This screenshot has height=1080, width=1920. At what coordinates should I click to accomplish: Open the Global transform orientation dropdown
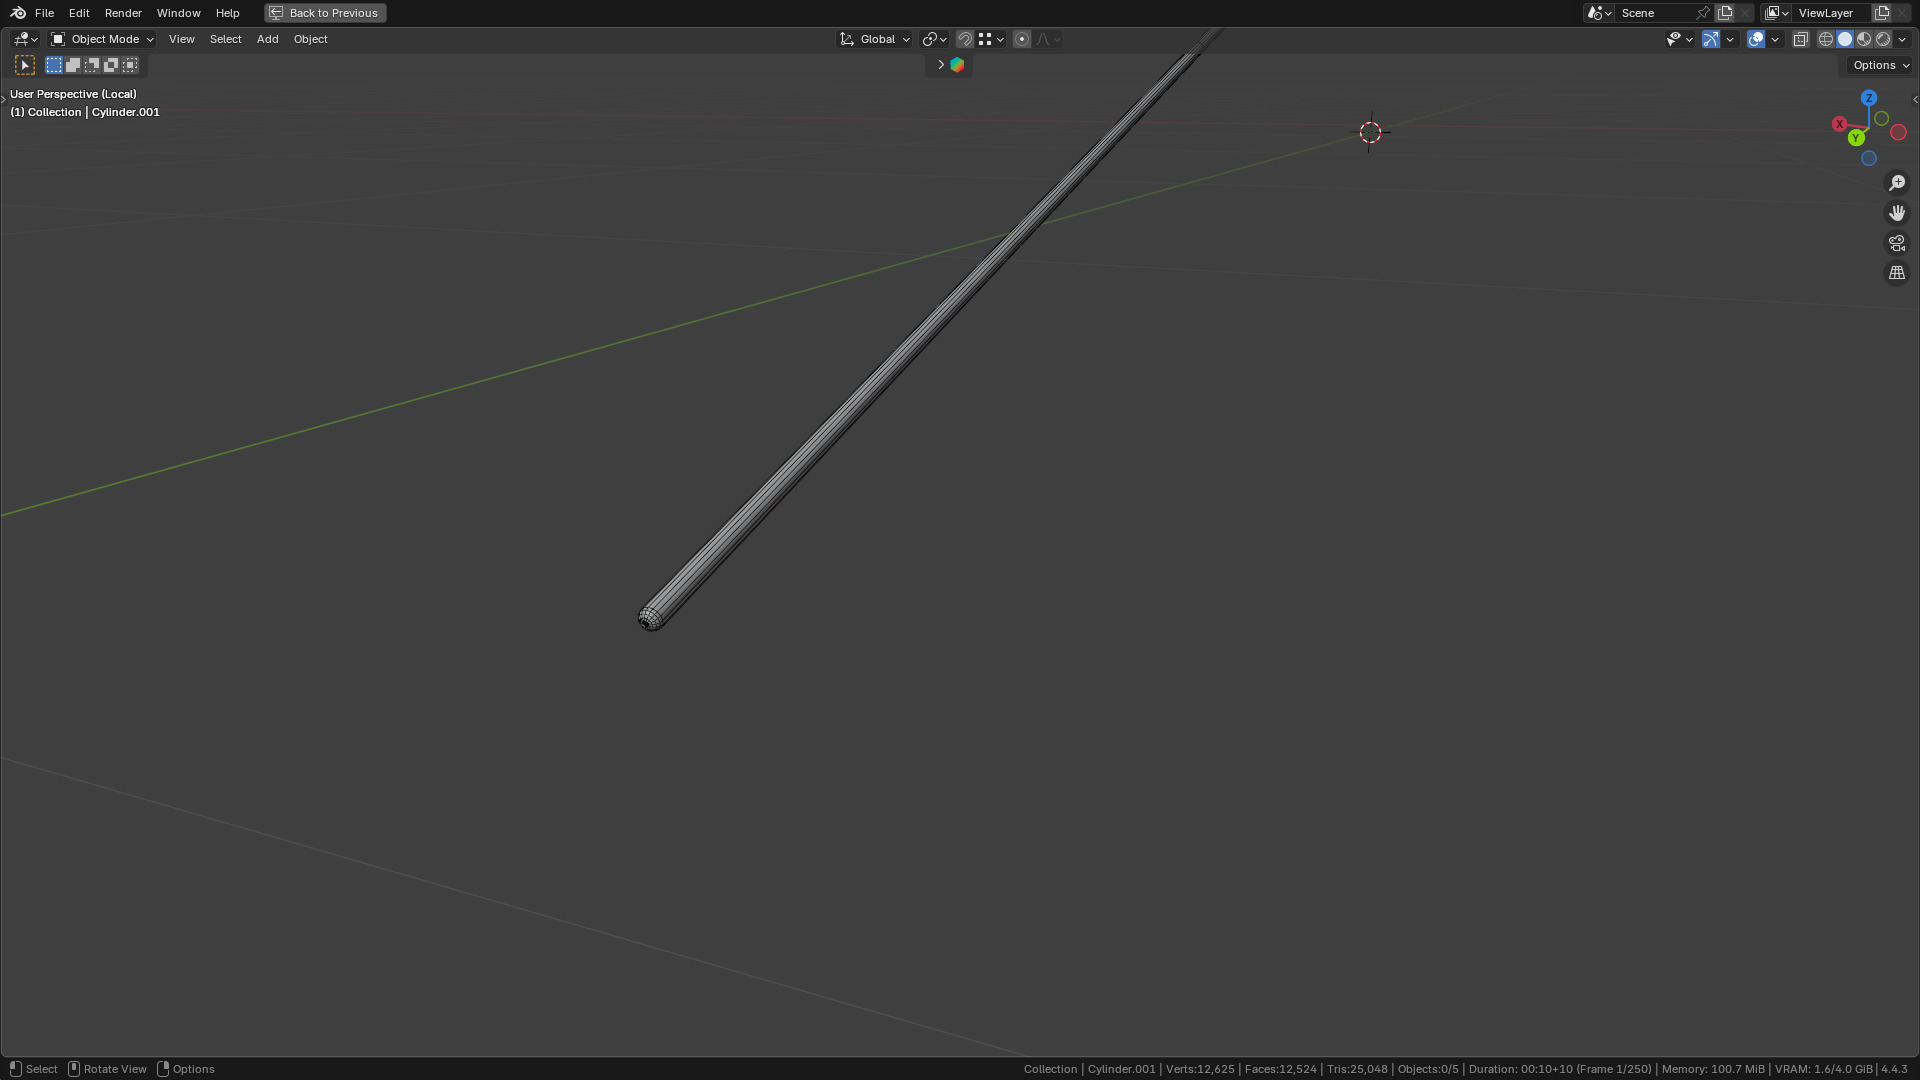pos(875,39)
